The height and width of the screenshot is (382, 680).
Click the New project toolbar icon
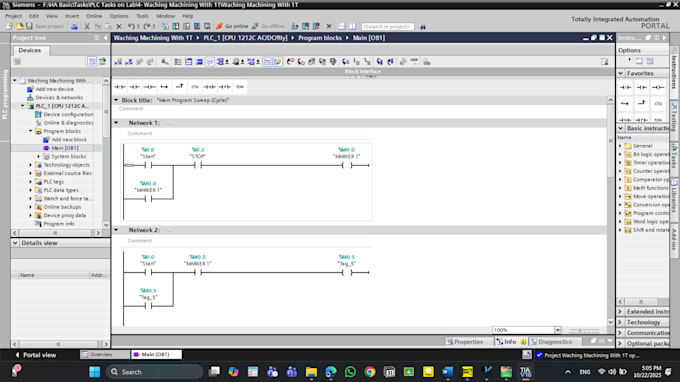[10, 26]
